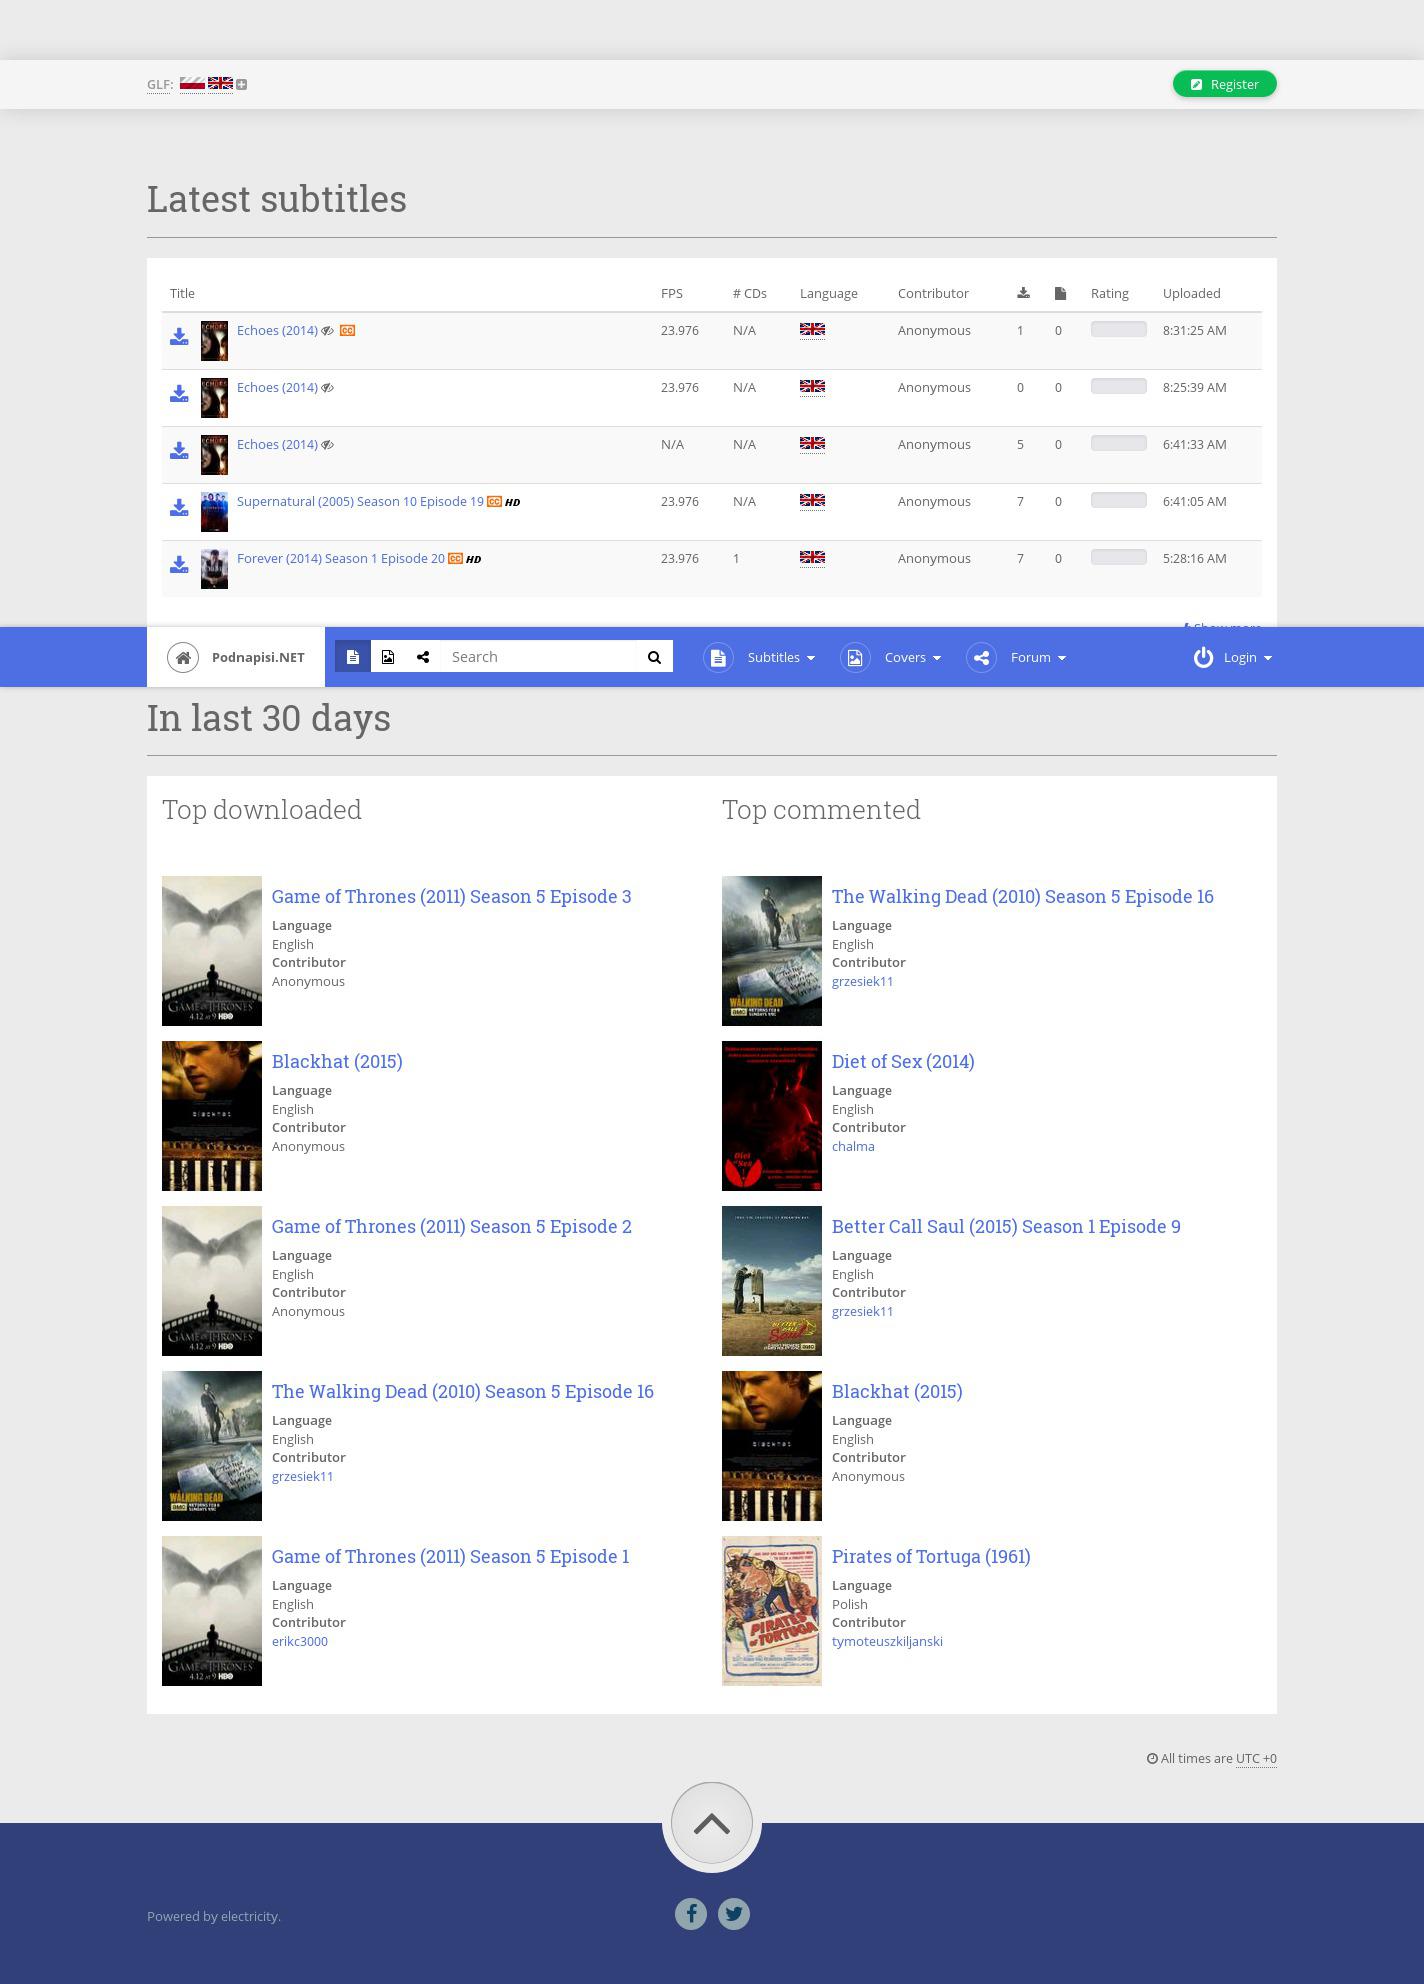Select the subtitles search type toggle
The image size is (1424, 1984).
coord(353,657)
